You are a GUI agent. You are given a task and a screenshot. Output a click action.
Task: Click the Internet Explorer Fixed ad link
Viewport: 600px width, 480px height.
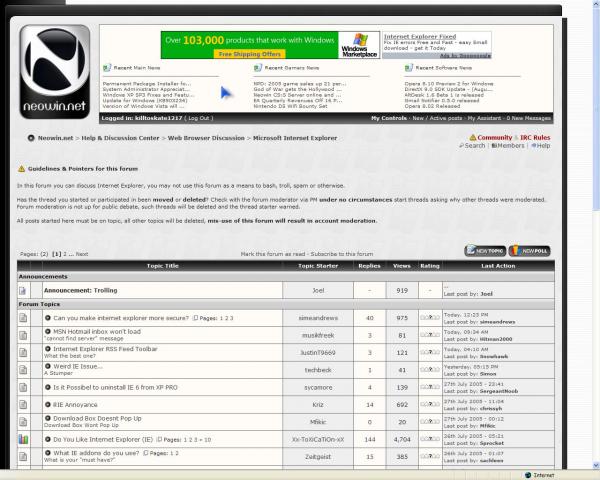point(420,36)
